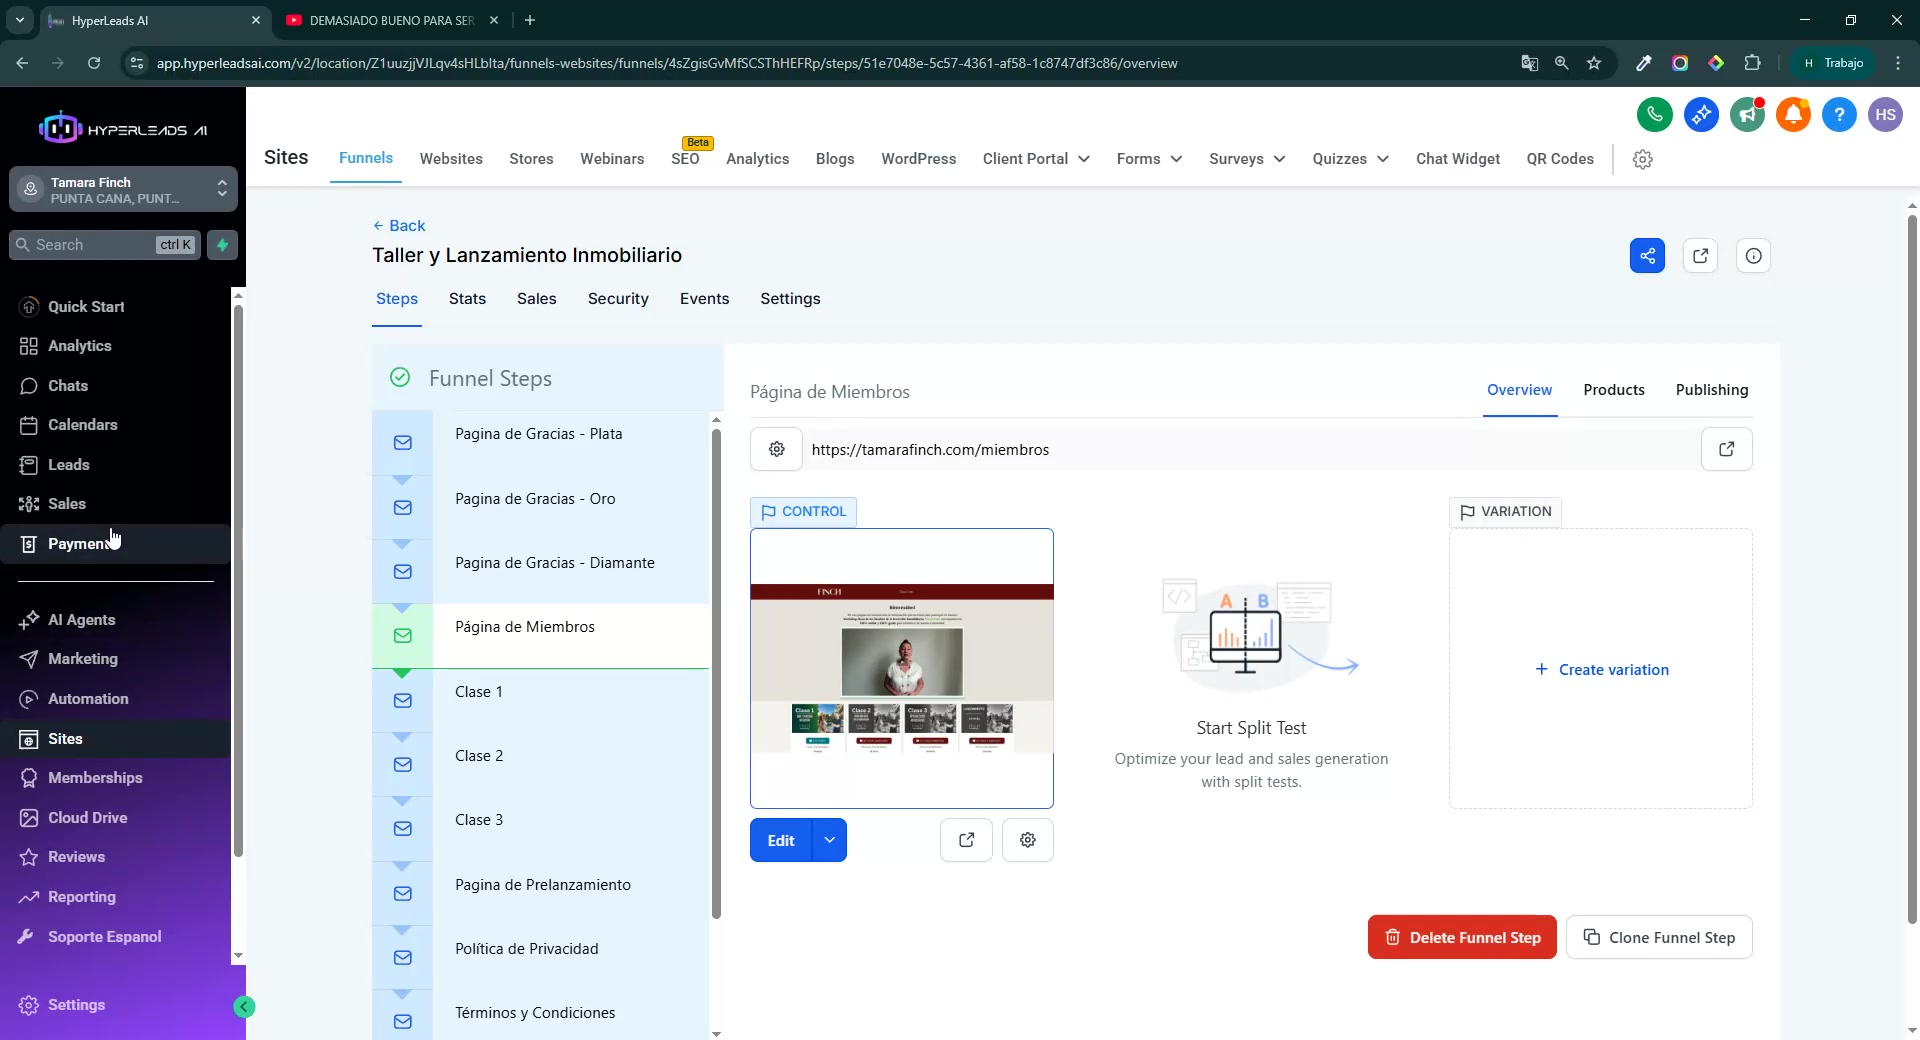Click the control page preview thumbnail

[901, 668]
